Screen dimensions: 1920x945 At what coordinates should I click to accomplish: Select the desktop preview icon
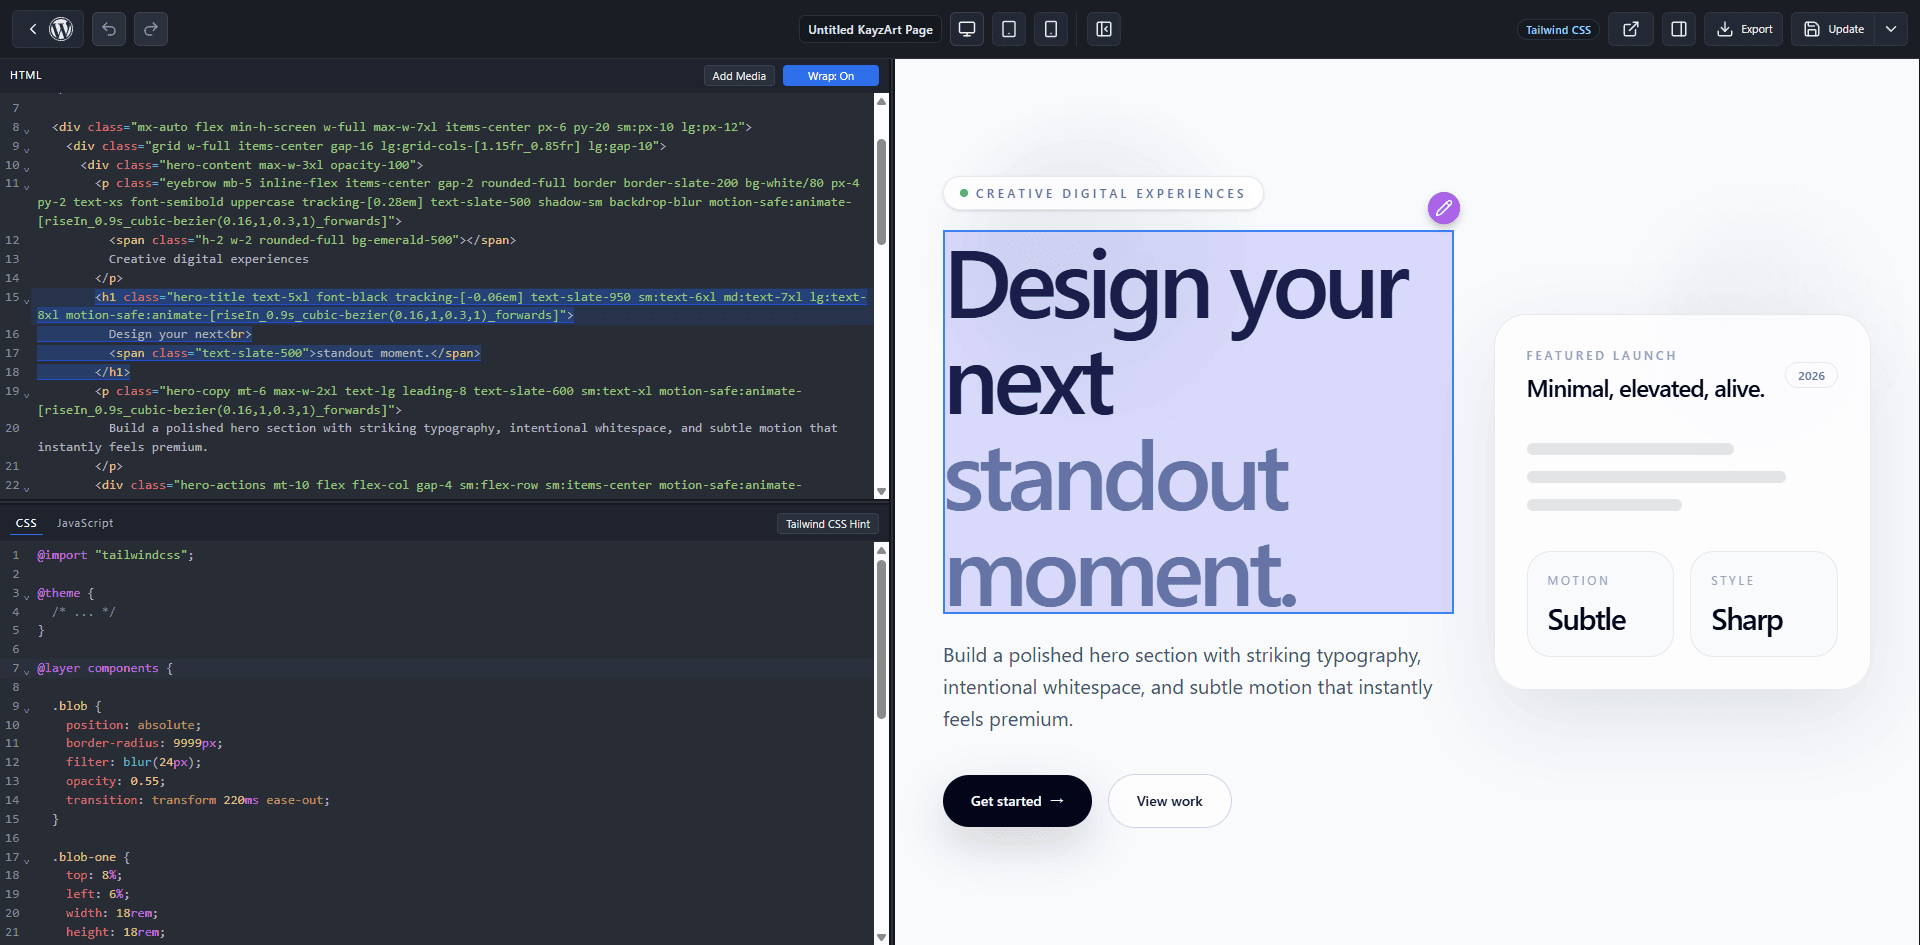[x=966, y=29]
